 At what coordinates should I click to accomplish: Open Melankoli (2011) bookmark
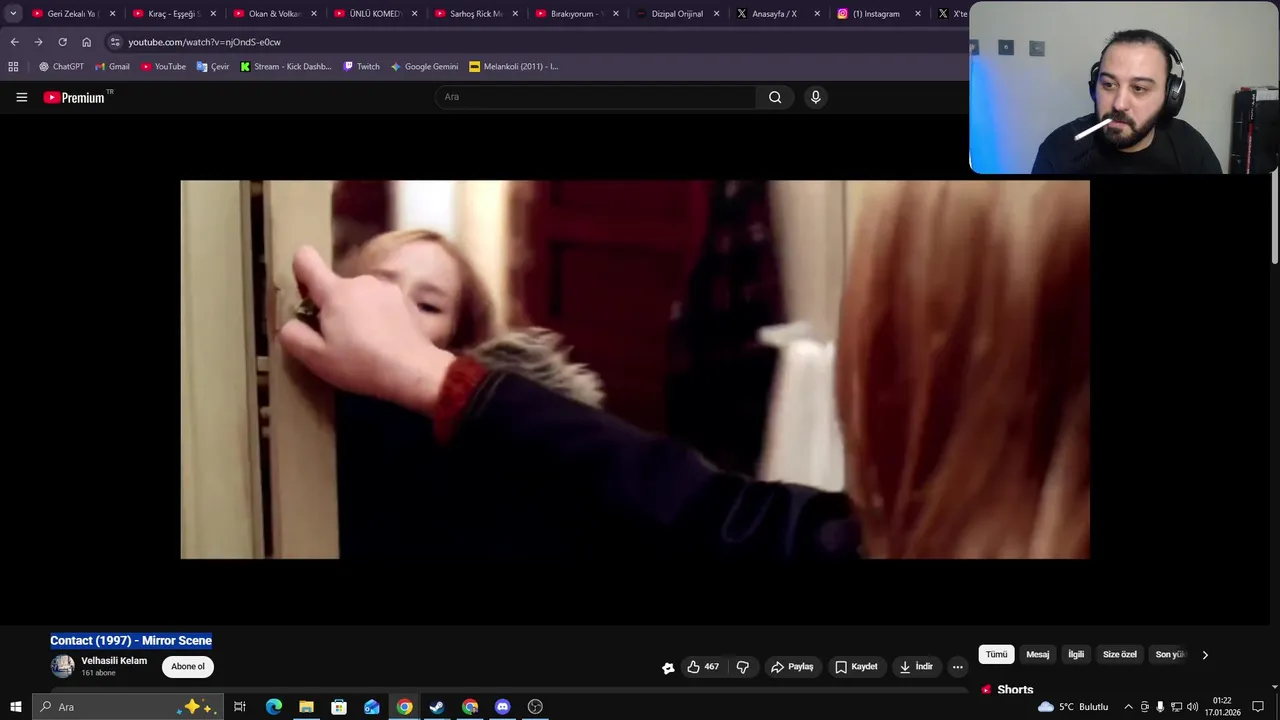(514, 66)
